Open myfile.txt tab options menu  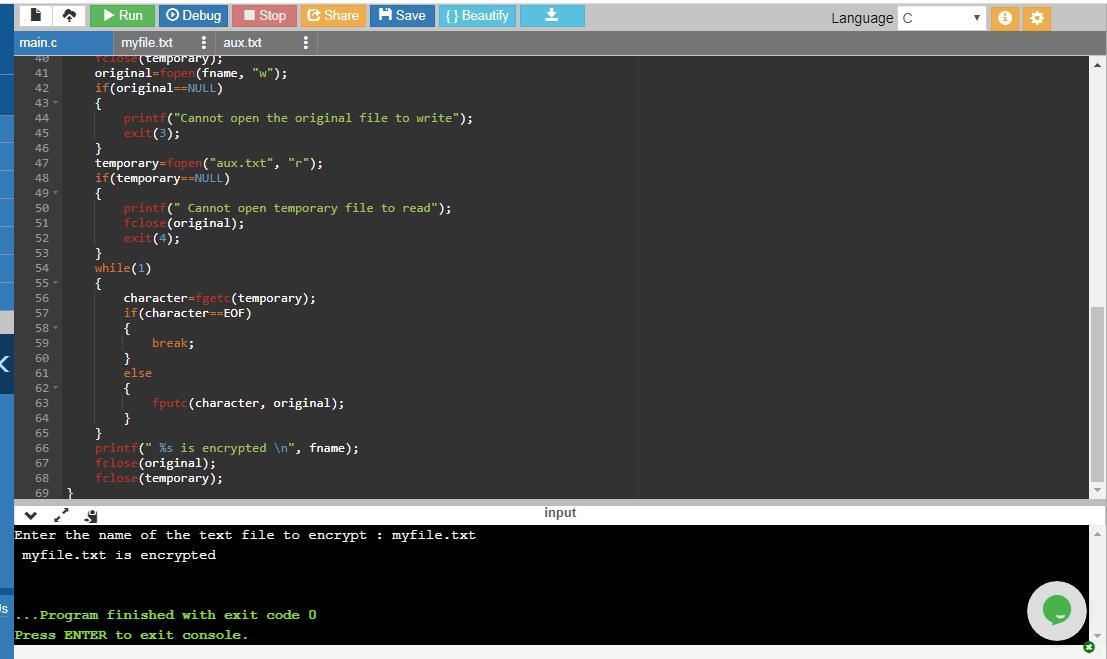[x=203, y=42]
